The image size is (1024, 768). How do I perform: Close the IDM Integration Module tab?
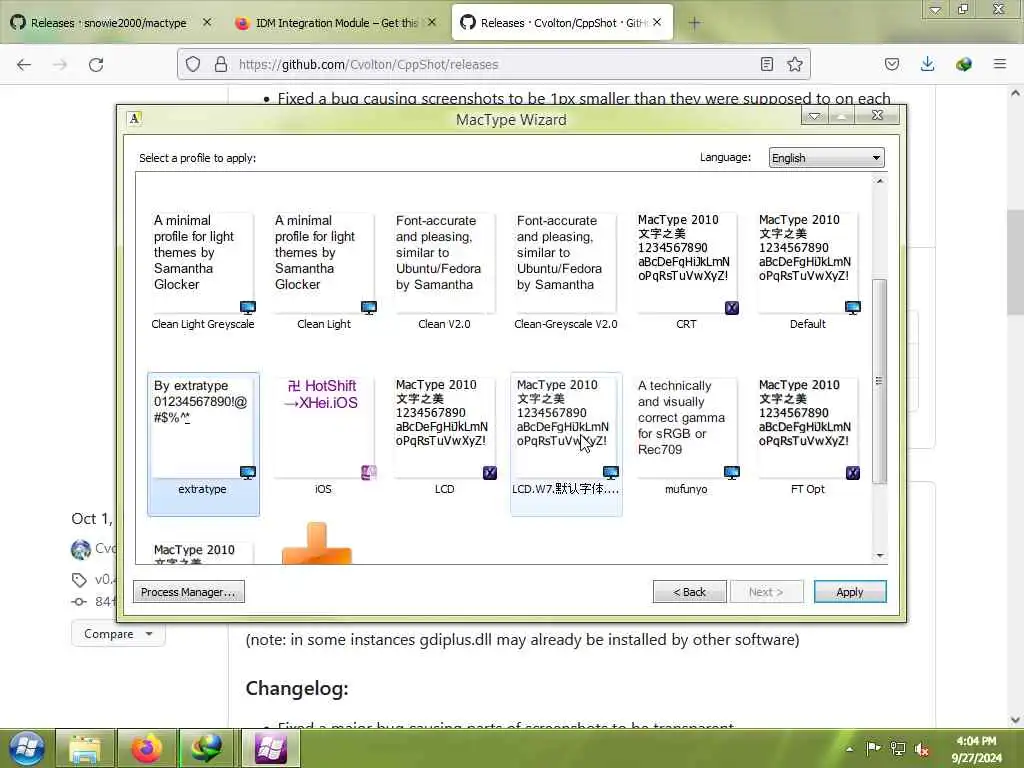pos(432,23)
